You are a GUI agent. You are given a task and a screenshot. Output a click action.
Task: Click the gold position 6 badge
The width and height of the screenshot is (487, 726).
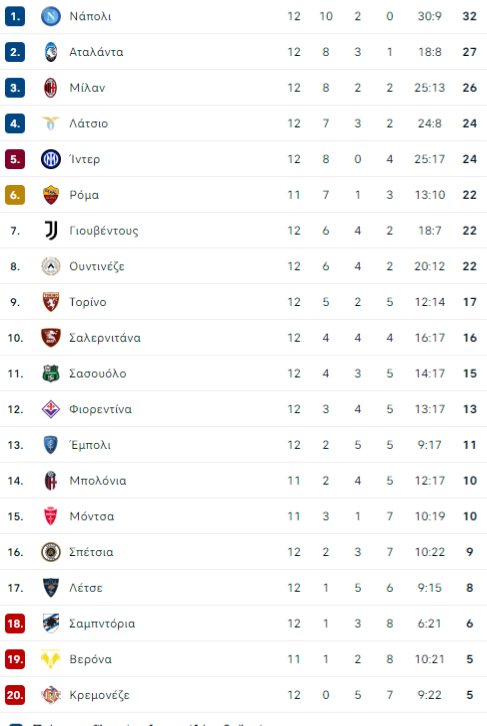tap(15, 195)
